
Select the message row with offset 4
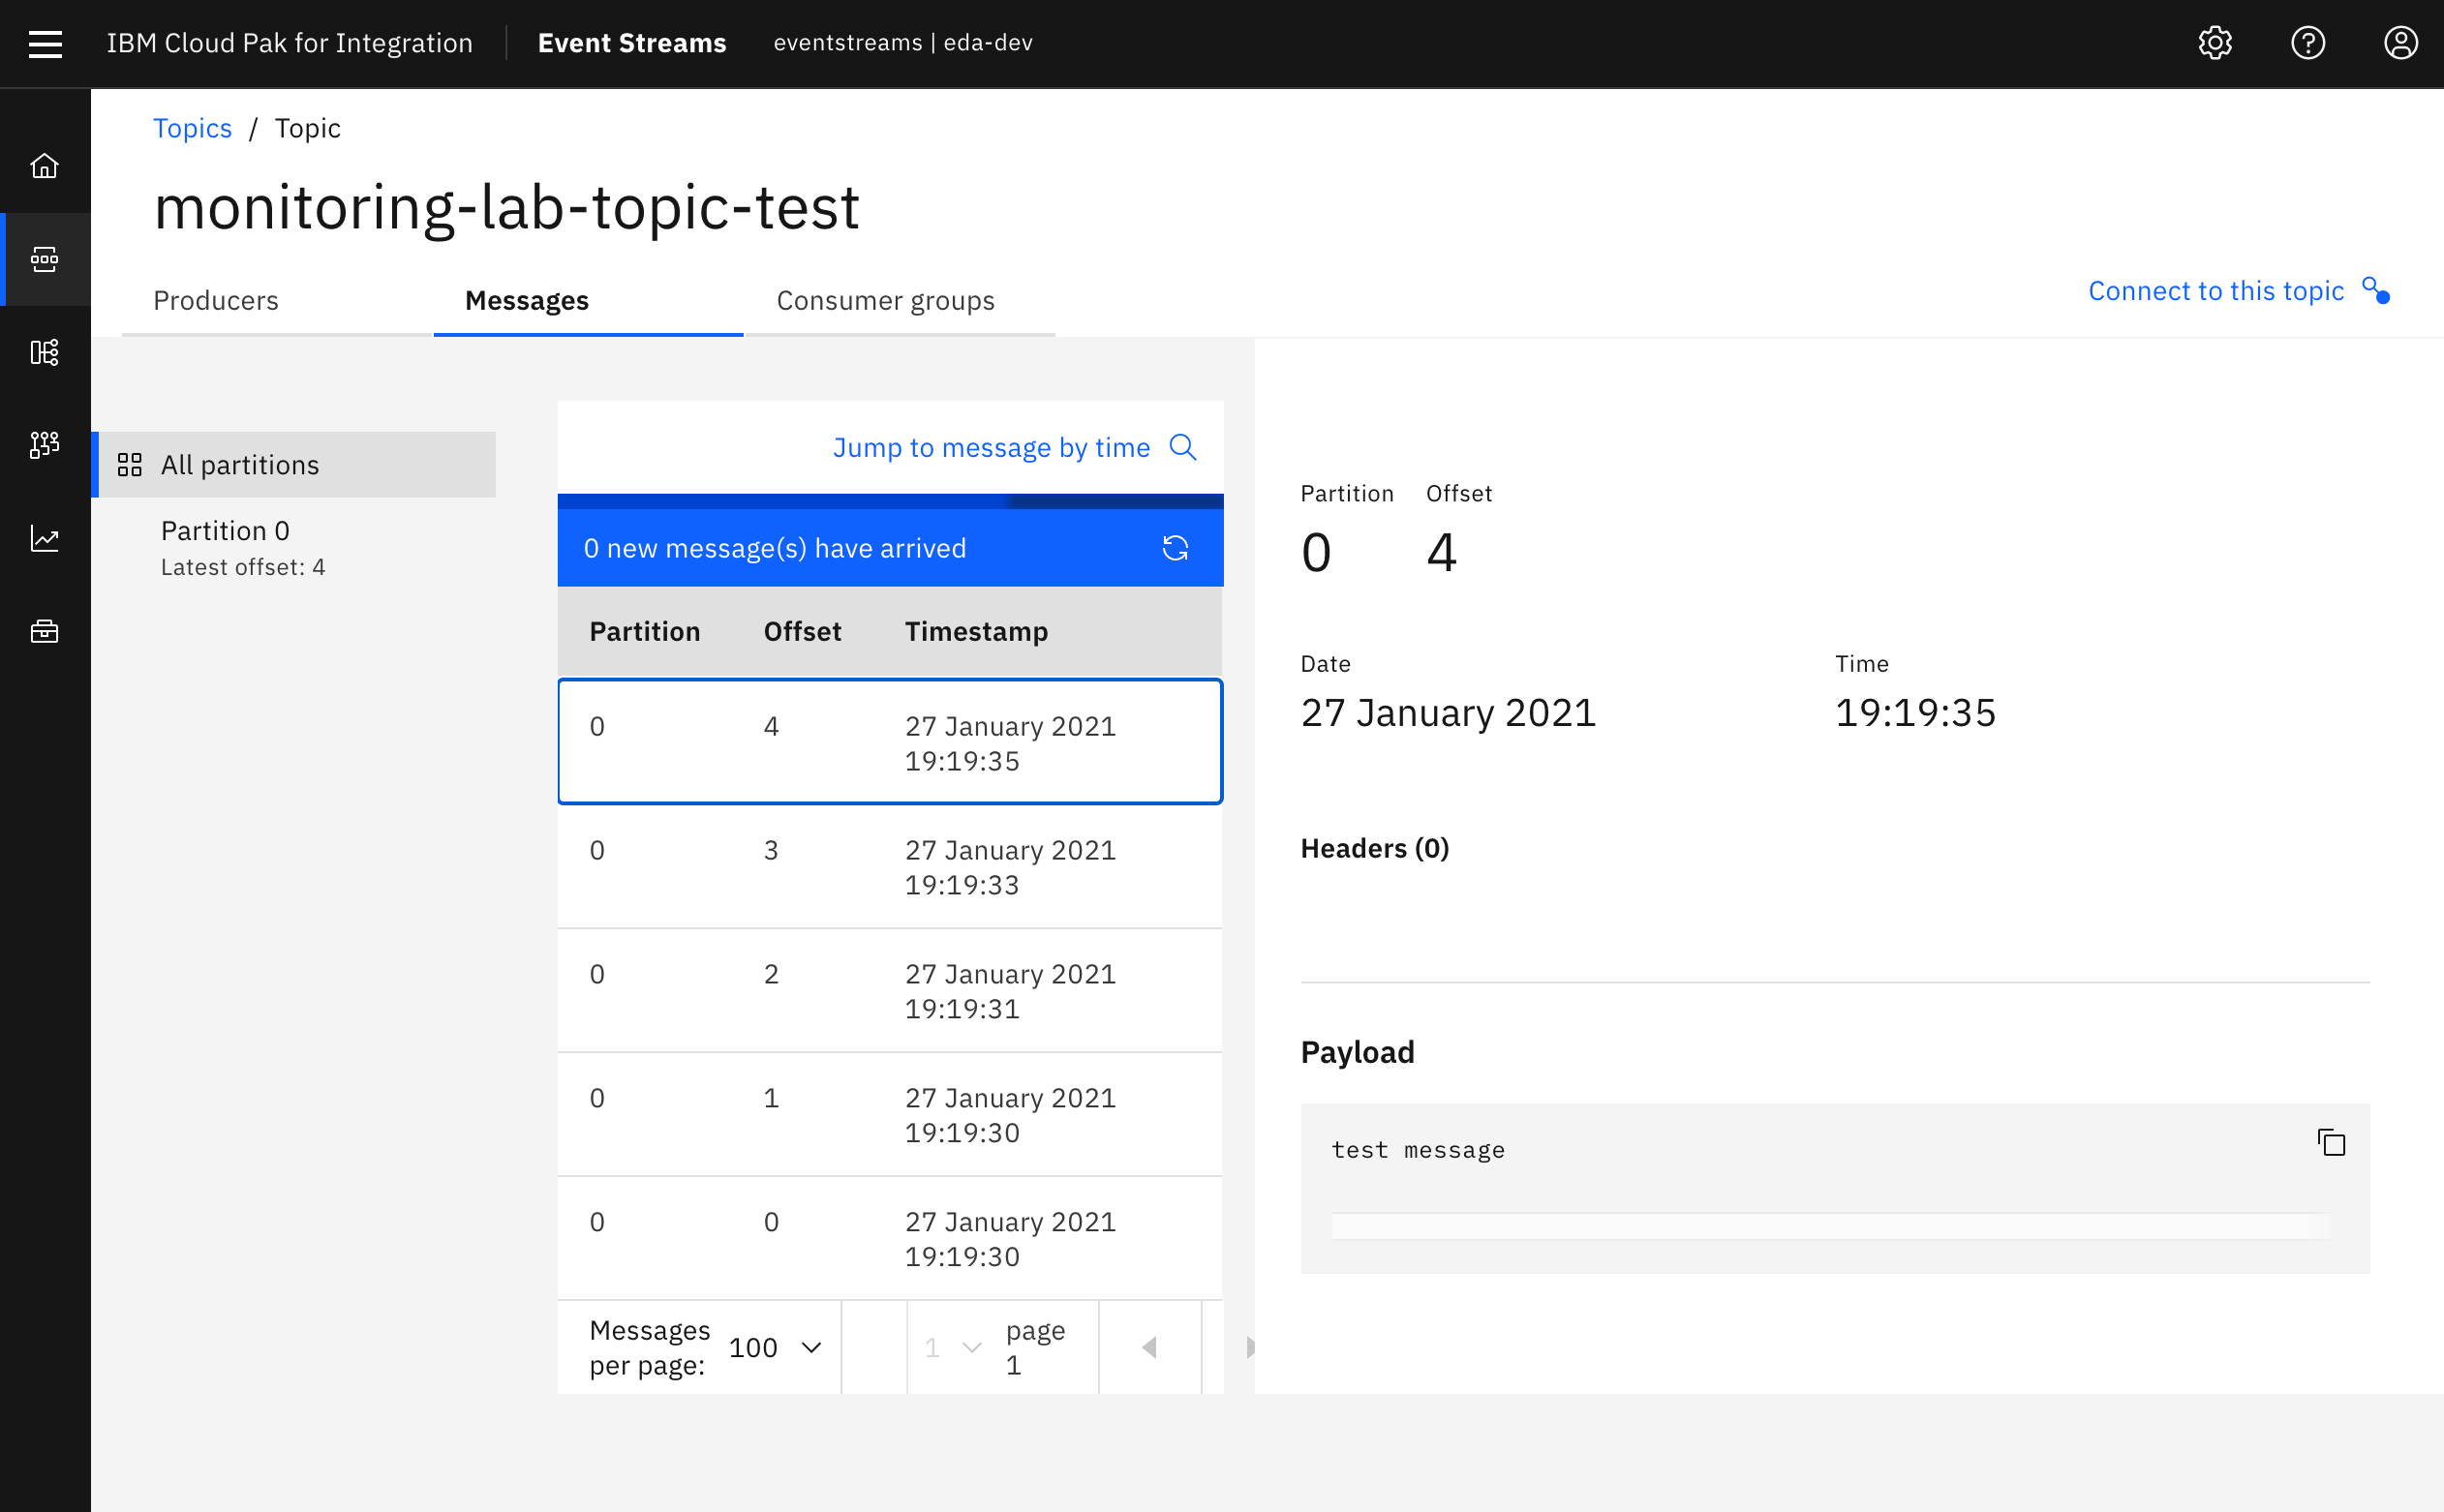point(890,742)
